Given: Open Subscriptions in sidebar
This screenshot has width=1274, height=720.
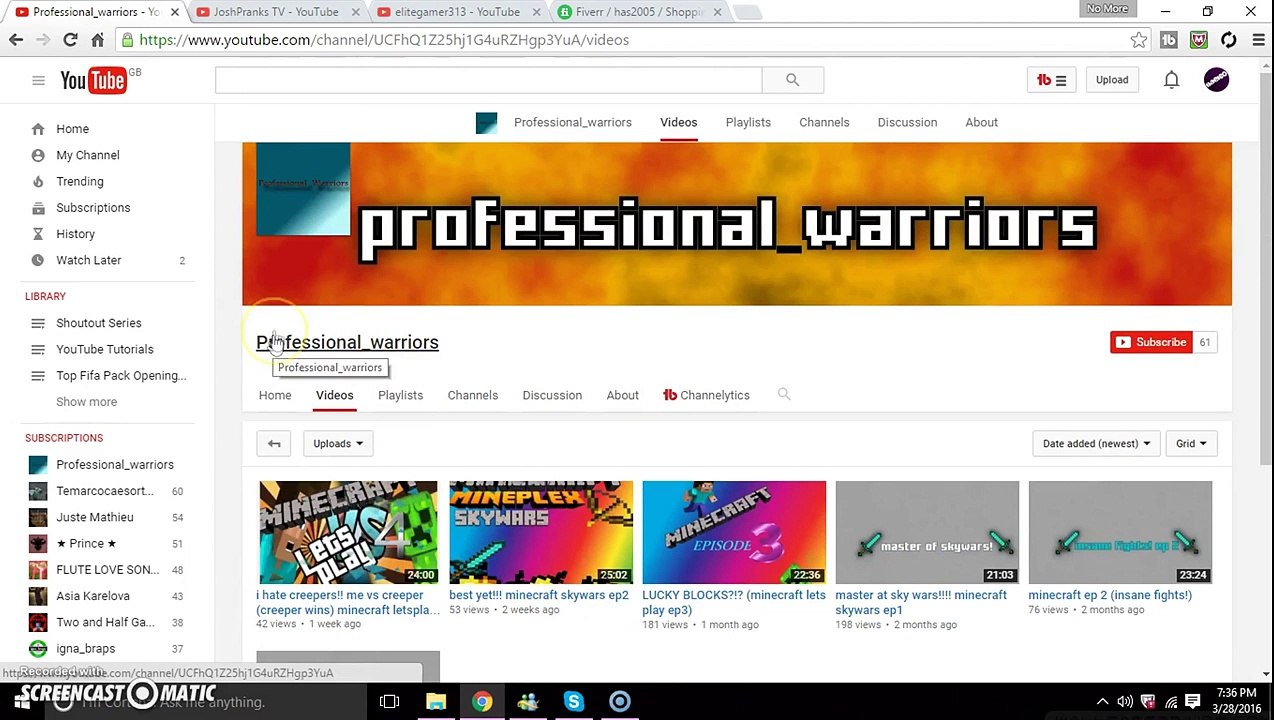Looking at the screenshot, I should tap(93, 208).
